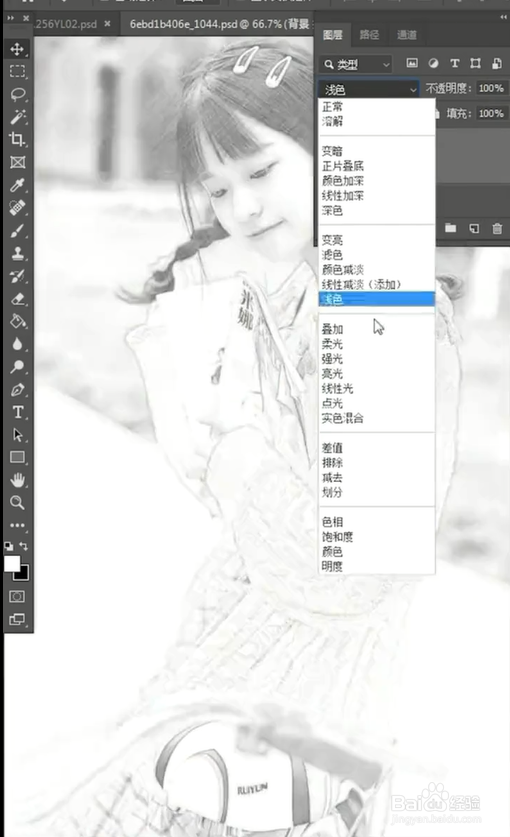Select the Brush tool
510x837 pixels.
17,230
